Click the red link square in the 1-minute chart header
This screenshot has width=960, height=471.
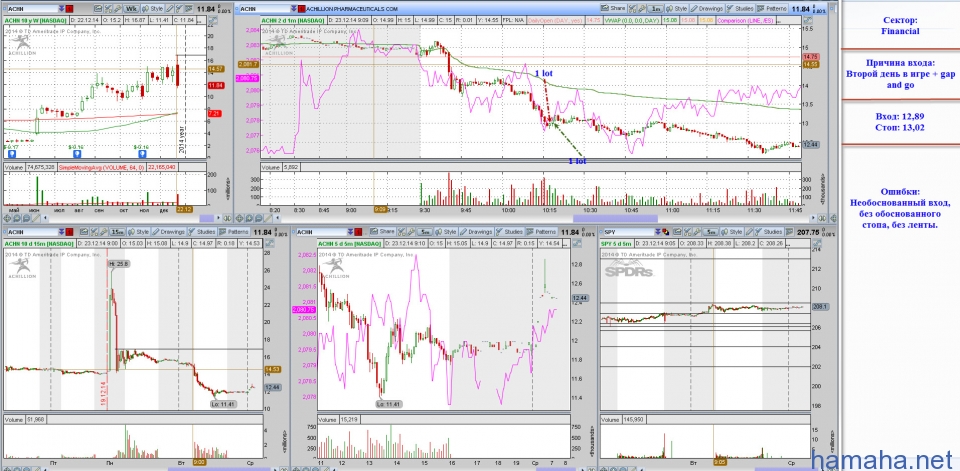[x=302, y=9]
